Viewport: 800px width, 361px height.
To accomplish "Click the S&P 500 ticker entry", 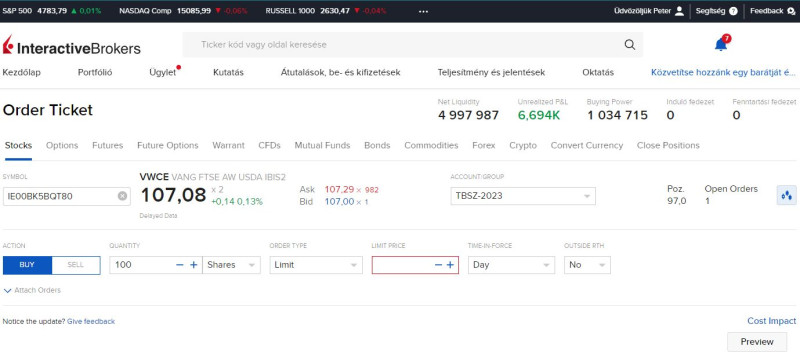I will [52, 11].
